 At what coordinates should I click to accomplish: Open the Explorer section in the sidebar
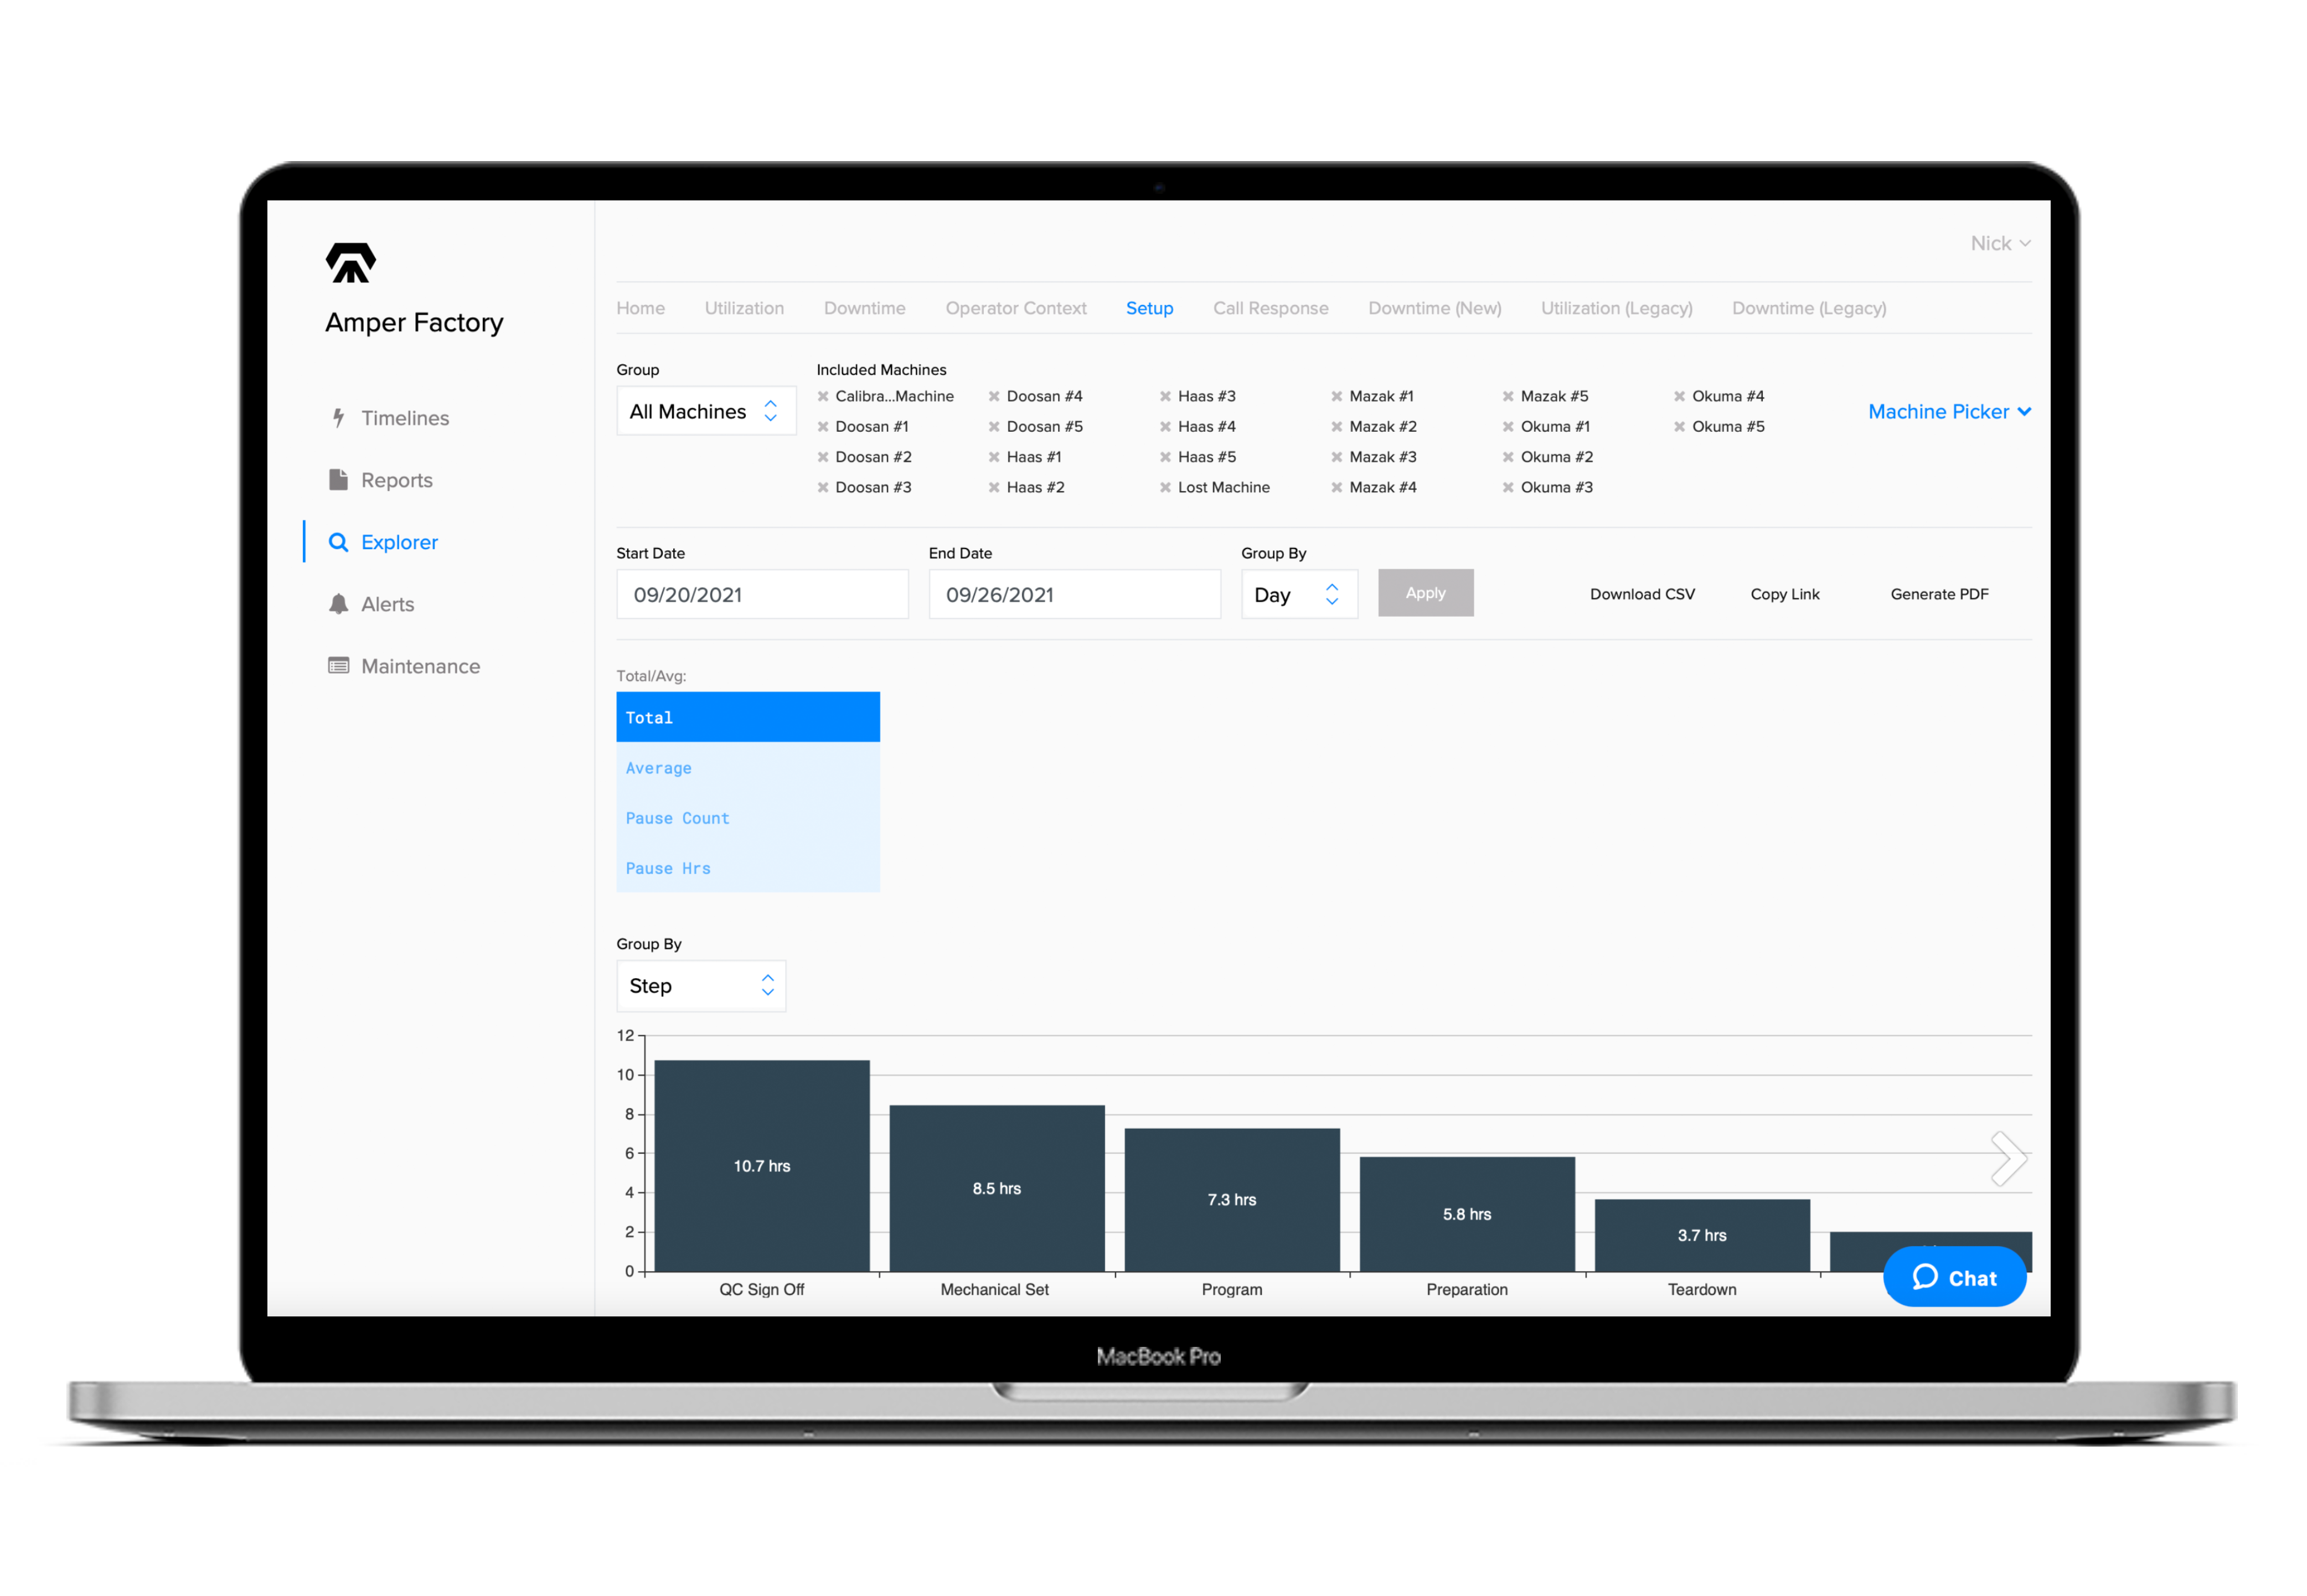(x=399, y=541)
